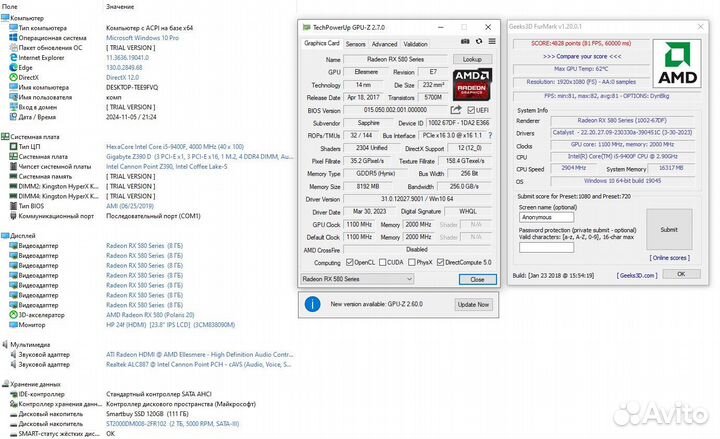Open HexaCore Intel Core i5-9400F link
Image resolution: width=720 pixels, height=439 pixels.
click(x=175, y=146)
